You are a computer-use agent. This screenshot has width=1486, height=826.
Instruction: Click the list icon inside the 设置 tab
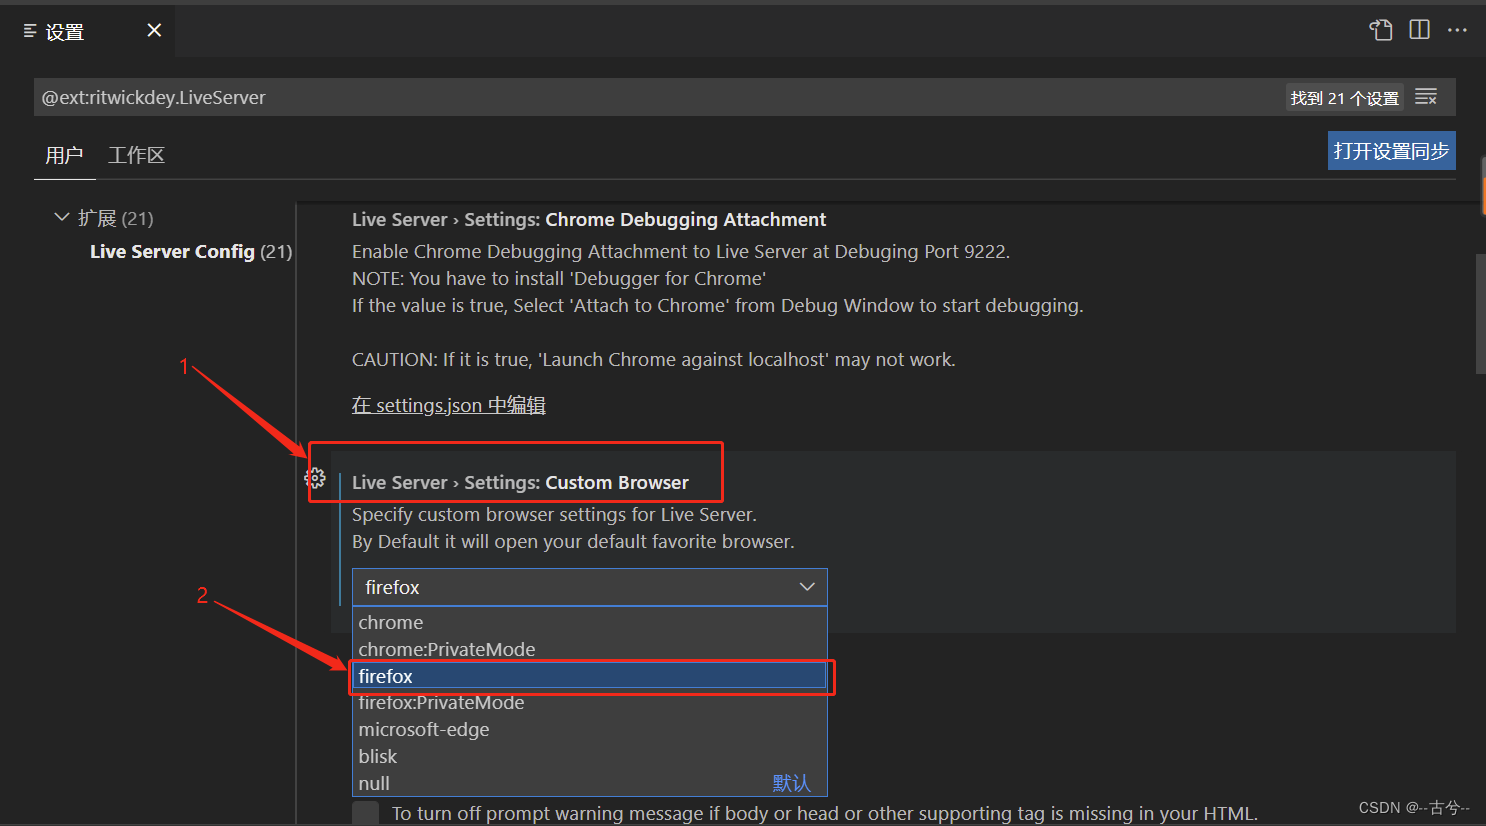coord(29,30)
